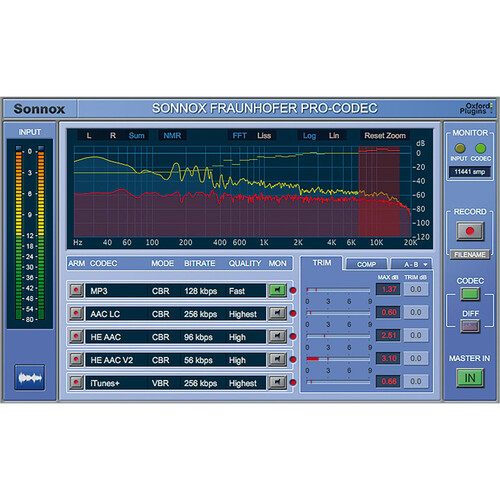Monitor the HE AAC codec speaker button
Image resolution: width=500 pixels, height=500 pixels.
tap(278, 336)
